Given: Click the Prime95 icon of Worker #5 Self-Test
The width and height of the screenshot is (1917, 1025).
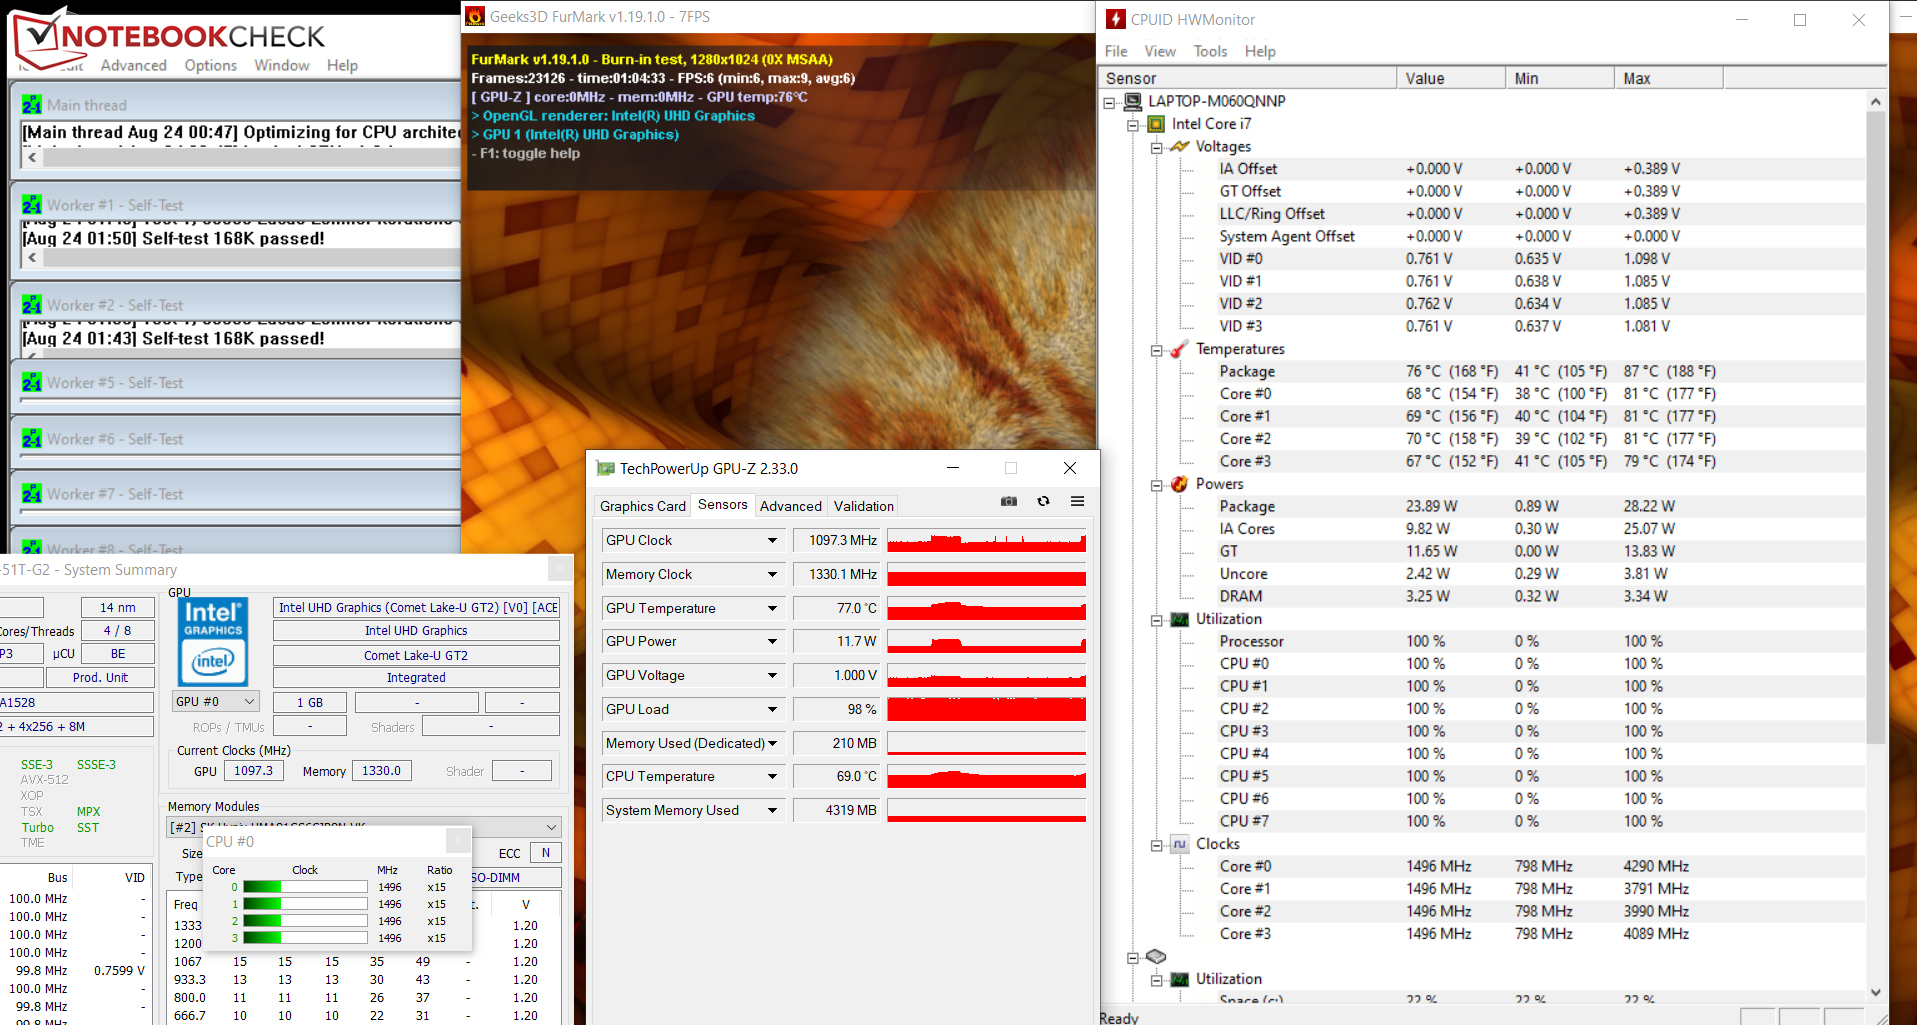Looking at the screenshot, I should click(x=32, y=383).
